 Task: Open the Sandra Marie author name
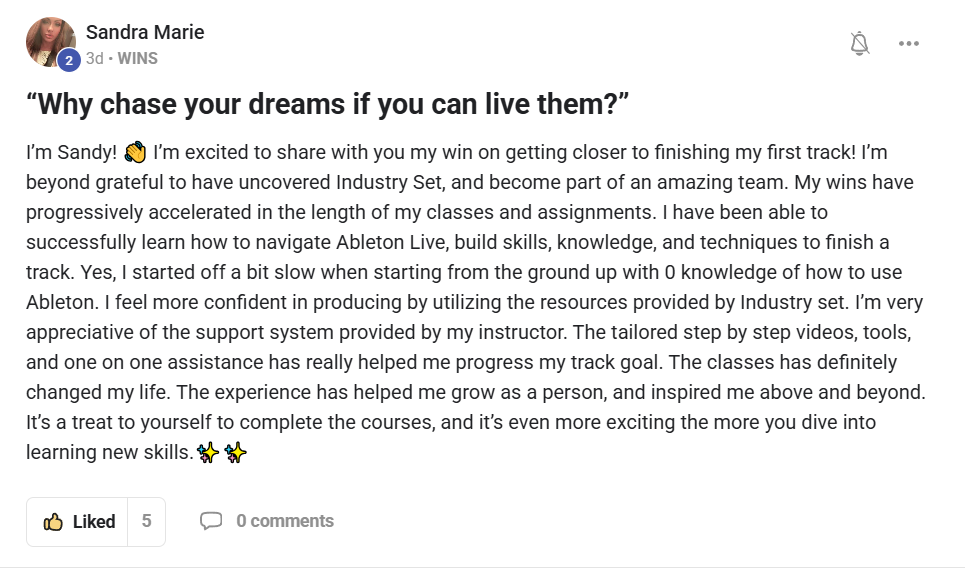click(145, 32)
